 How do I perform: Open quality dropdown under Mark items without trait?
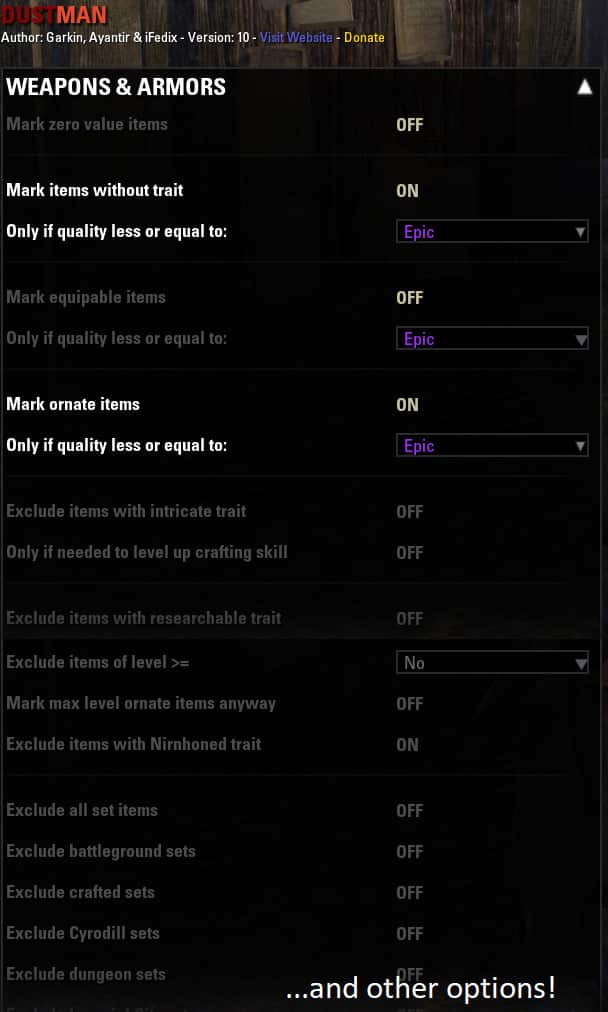[492, 232]
